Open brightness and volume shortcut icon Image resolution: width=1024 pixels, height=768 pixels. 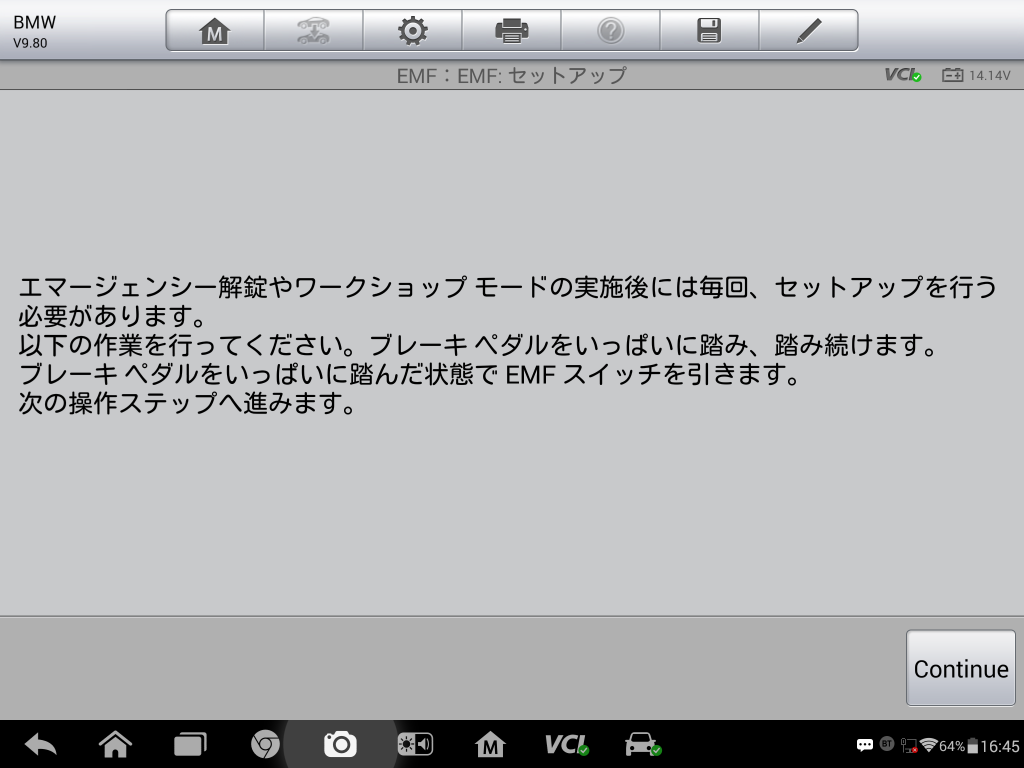point(415,744)
